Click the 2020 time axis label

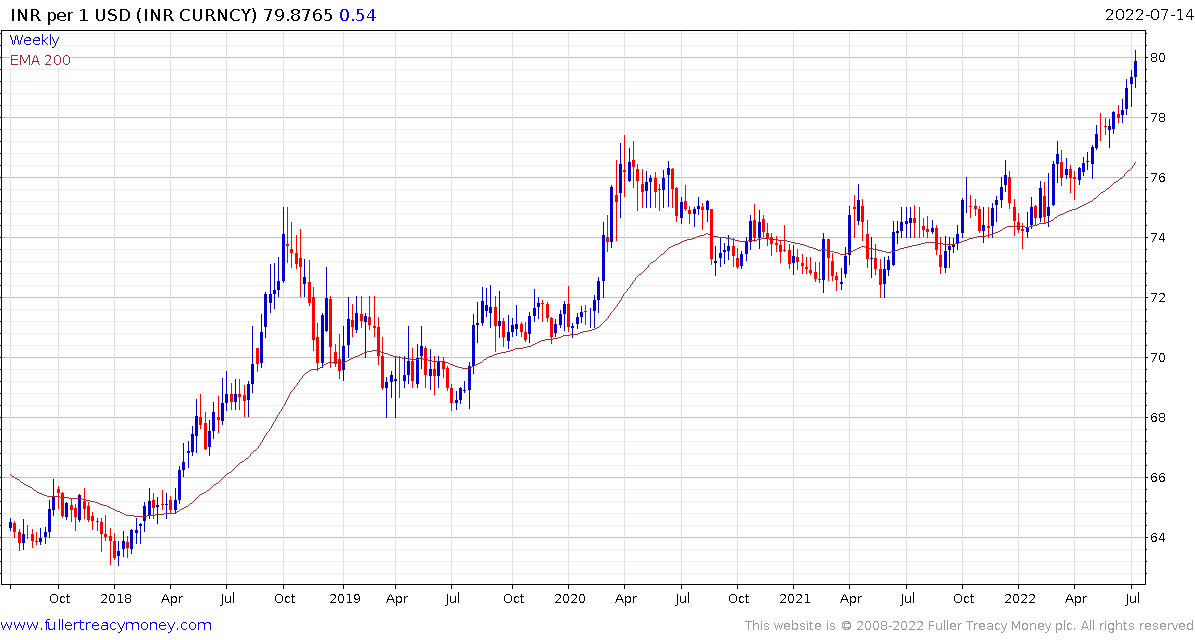(568, 599)
